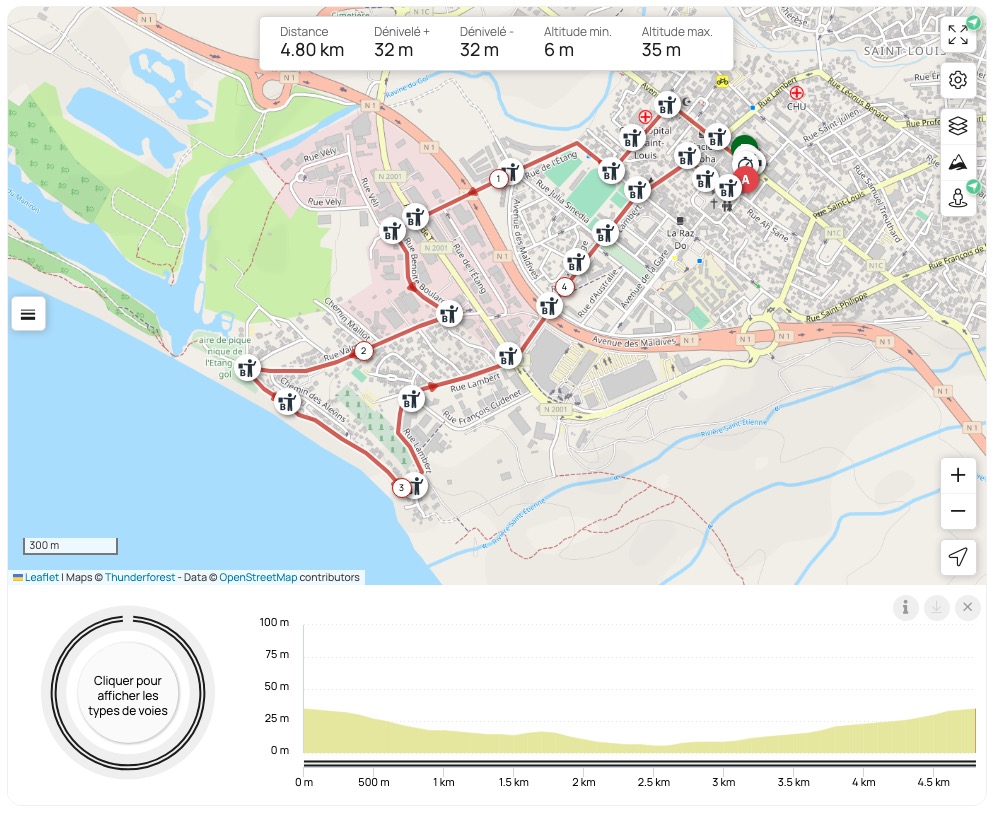
Task: Click the info icon above the elevation chart
Action: pos(906,607)
